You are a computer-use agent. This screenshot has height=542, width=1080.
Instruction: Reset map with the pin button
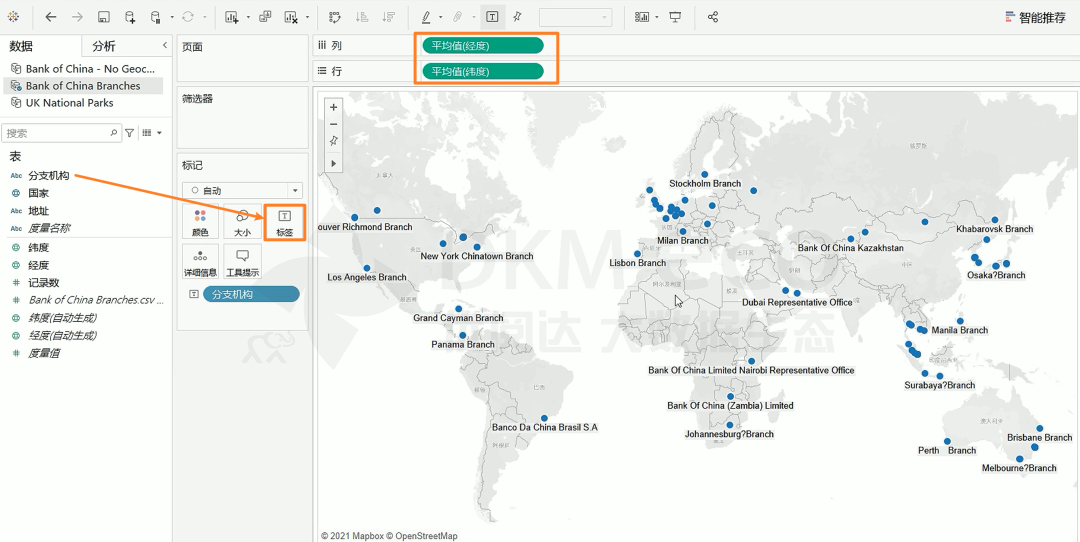(x=333, y=140)
